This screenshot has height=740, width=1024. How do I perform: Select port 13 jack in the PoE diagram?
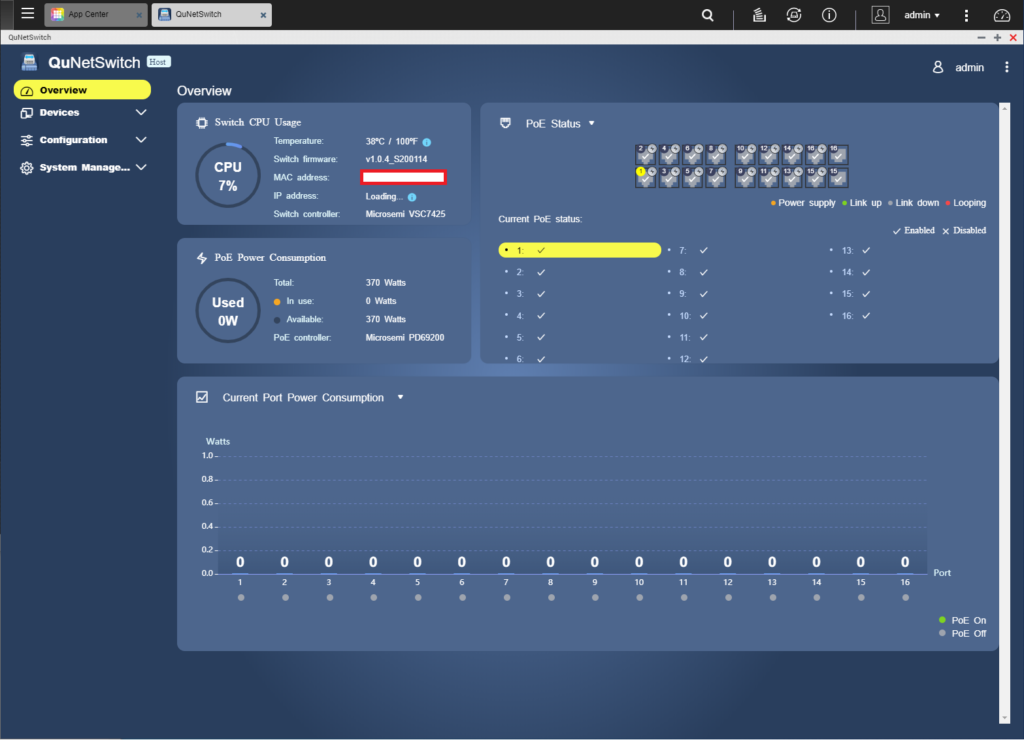coord(792,177)
